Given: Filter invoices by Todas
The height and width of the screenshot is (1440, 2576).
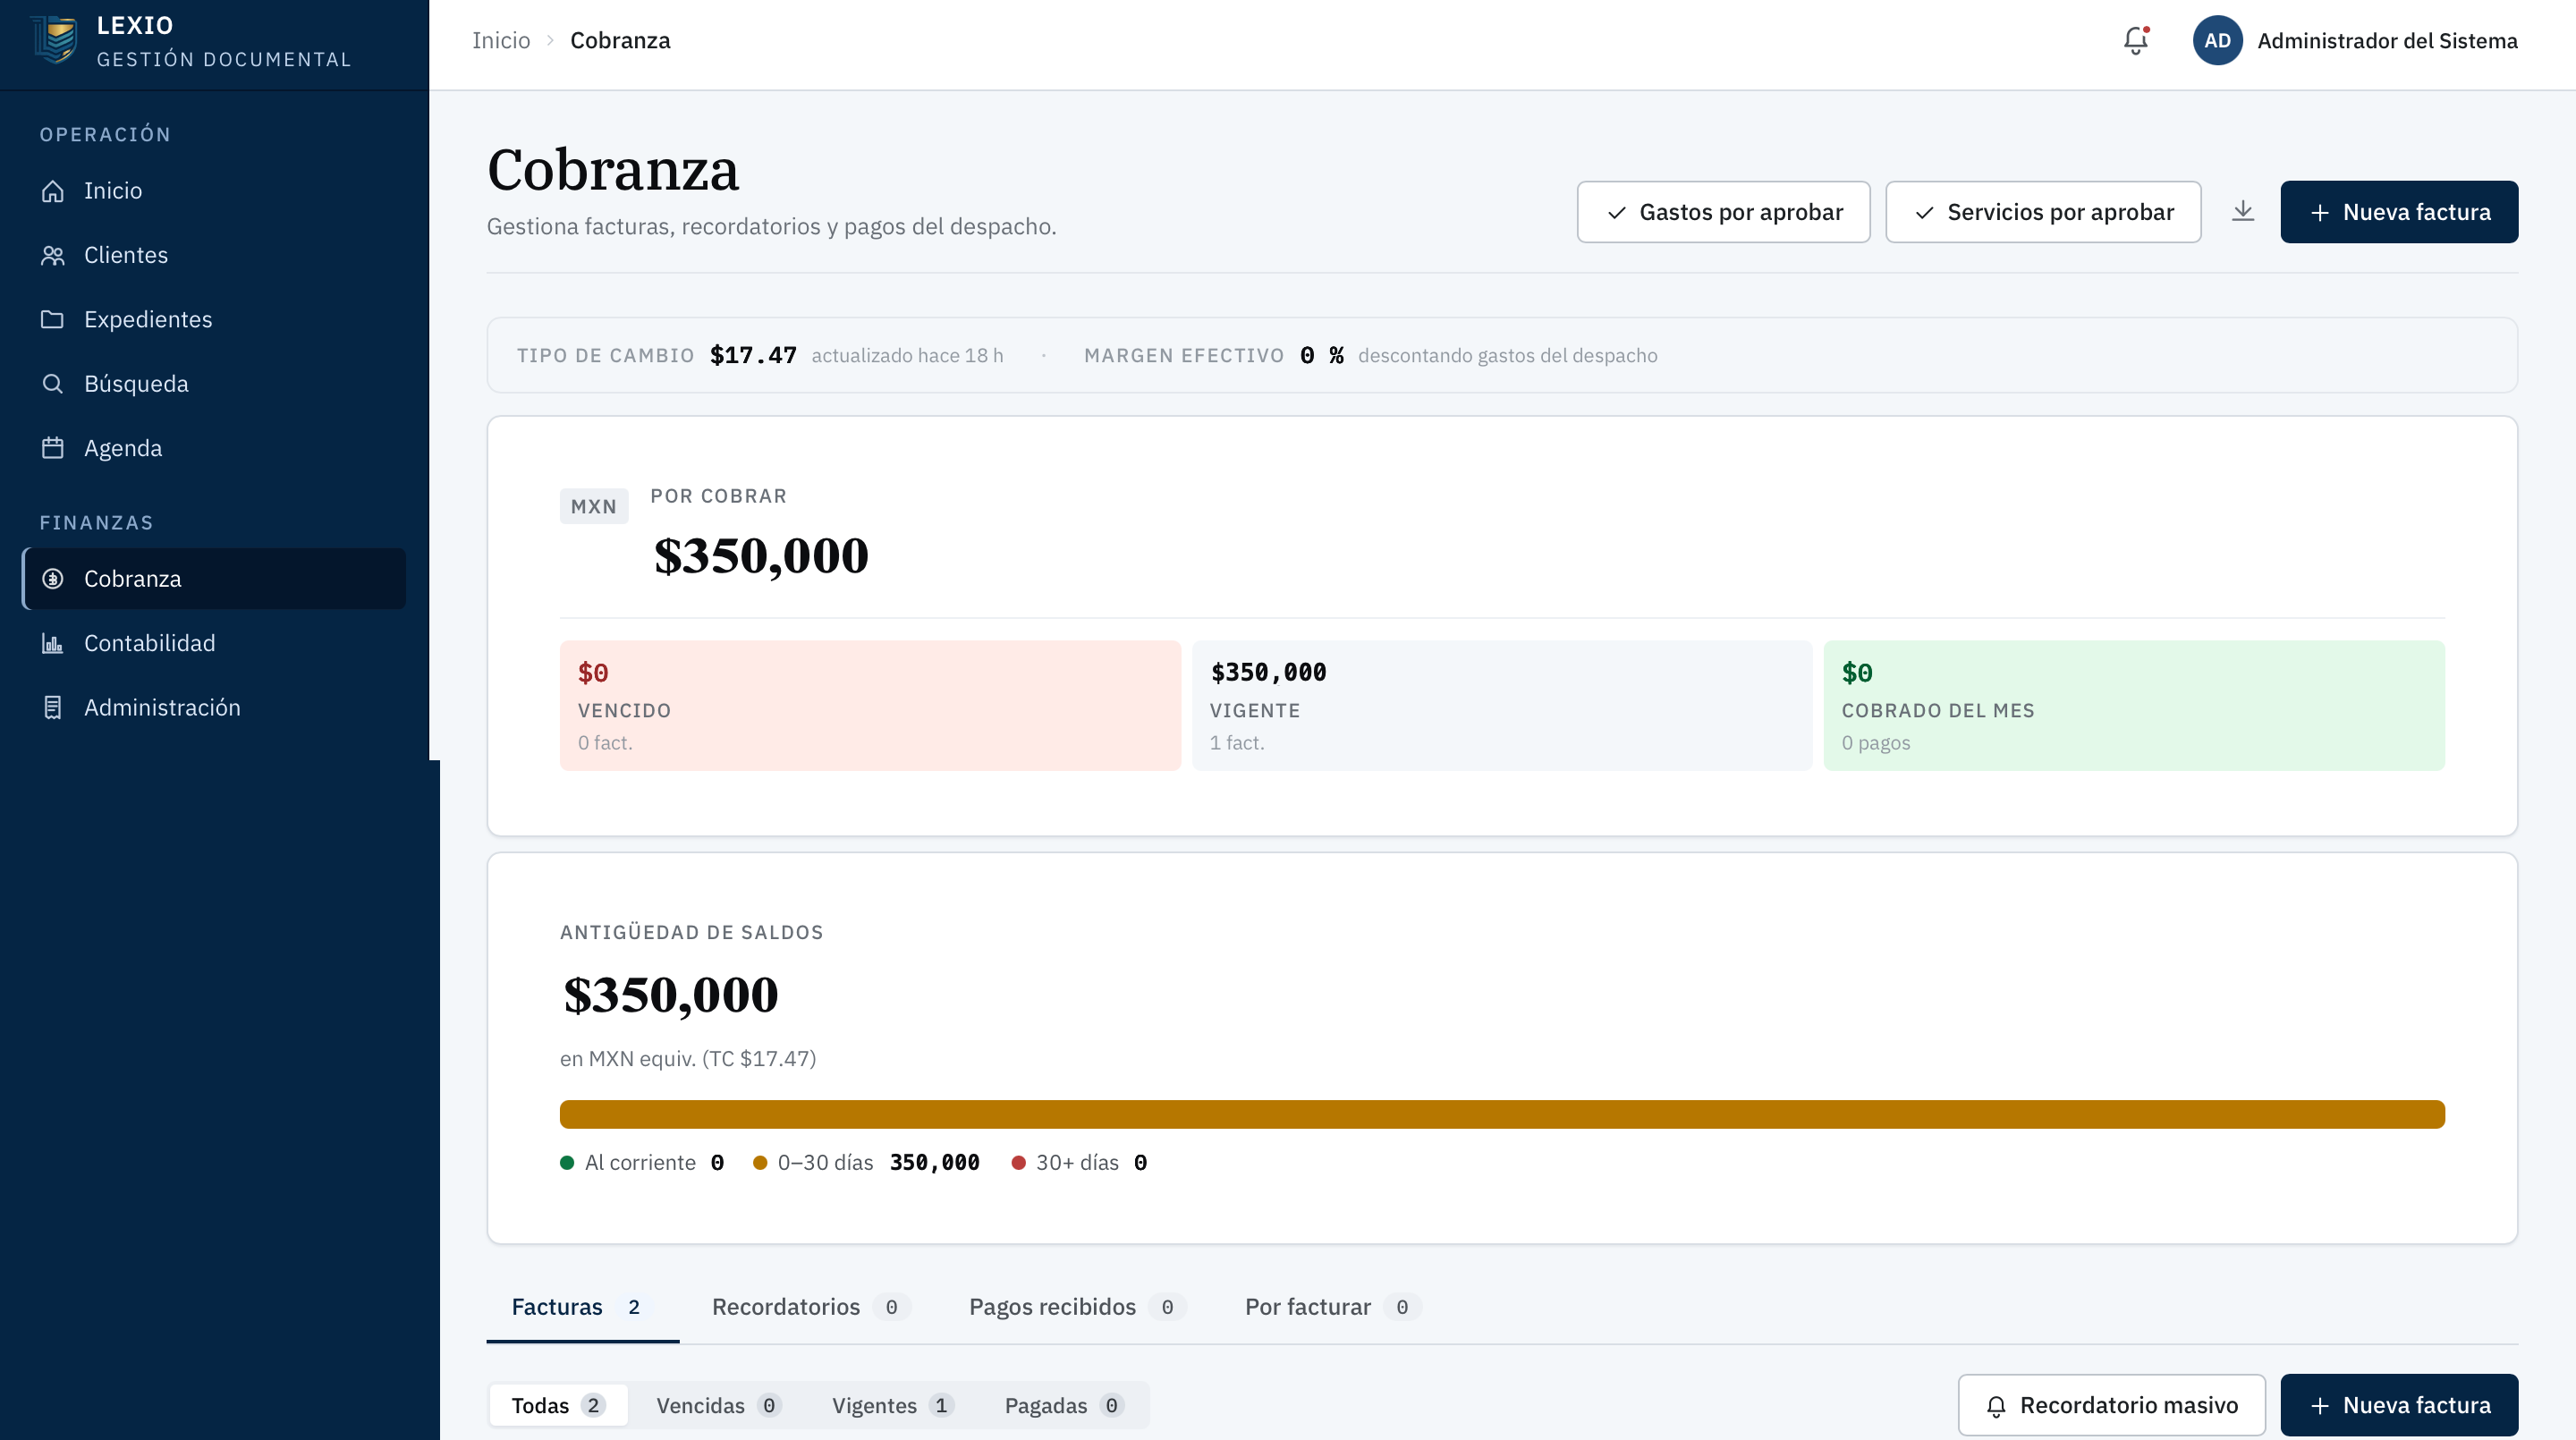Looking at the screenshot, I should 558,1405.
